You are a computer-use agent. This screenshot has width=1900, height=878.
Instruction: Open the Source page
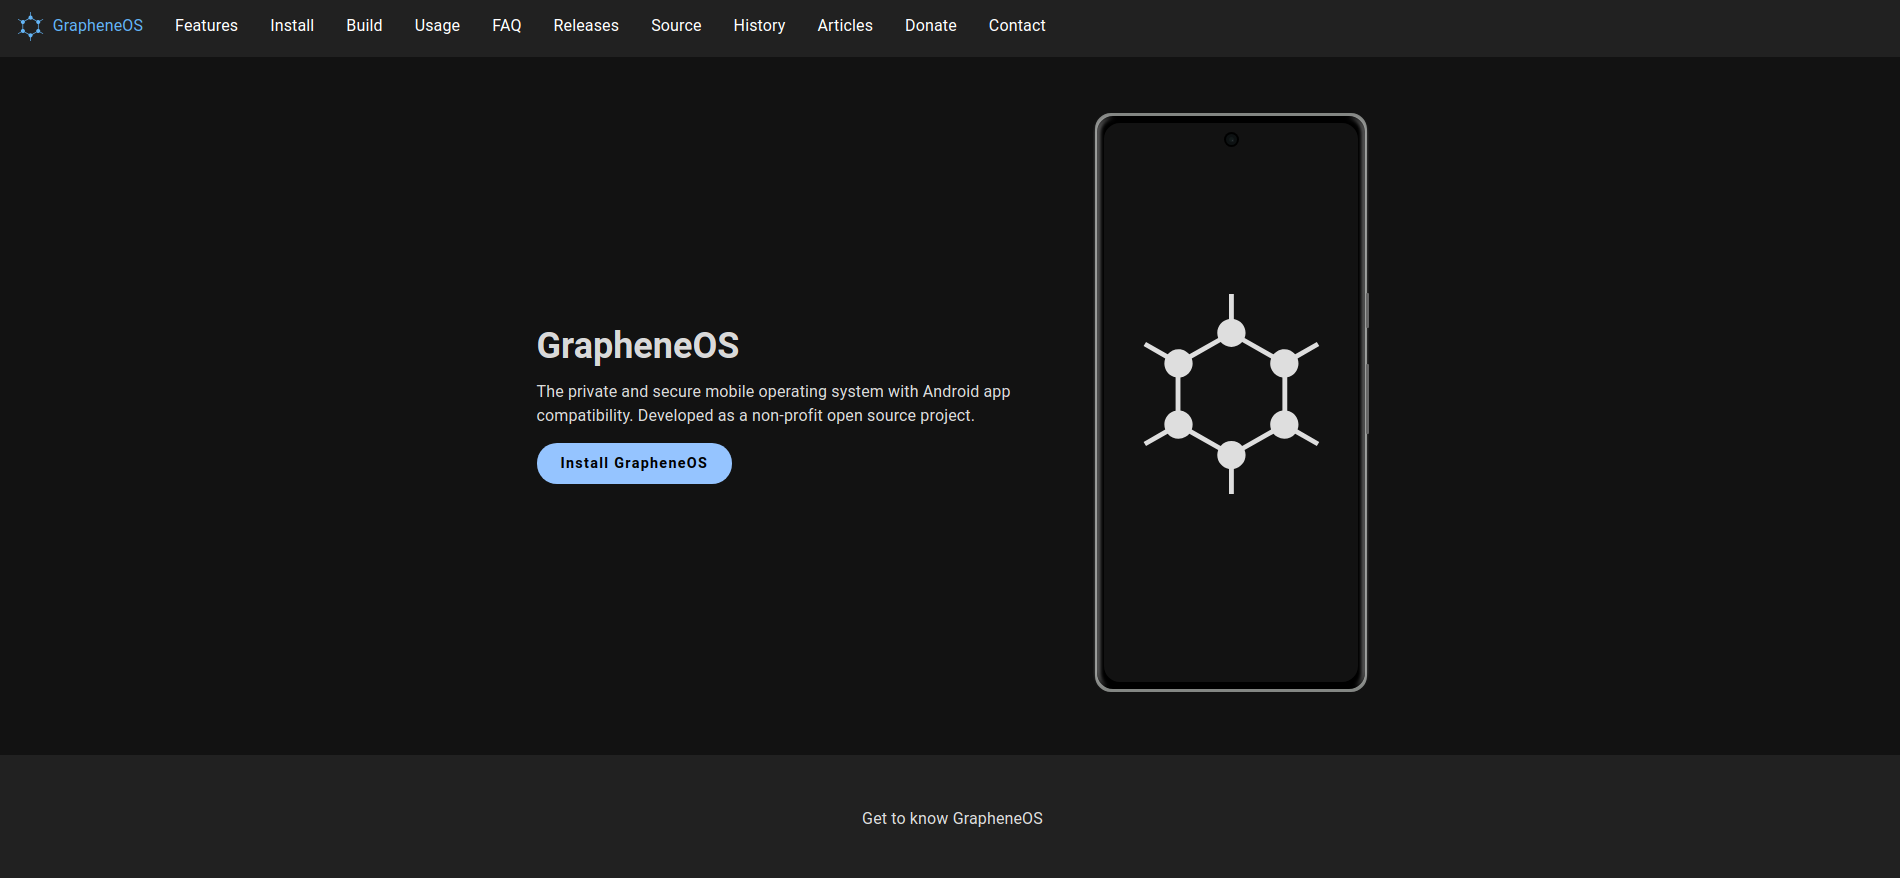coord(676,26)
